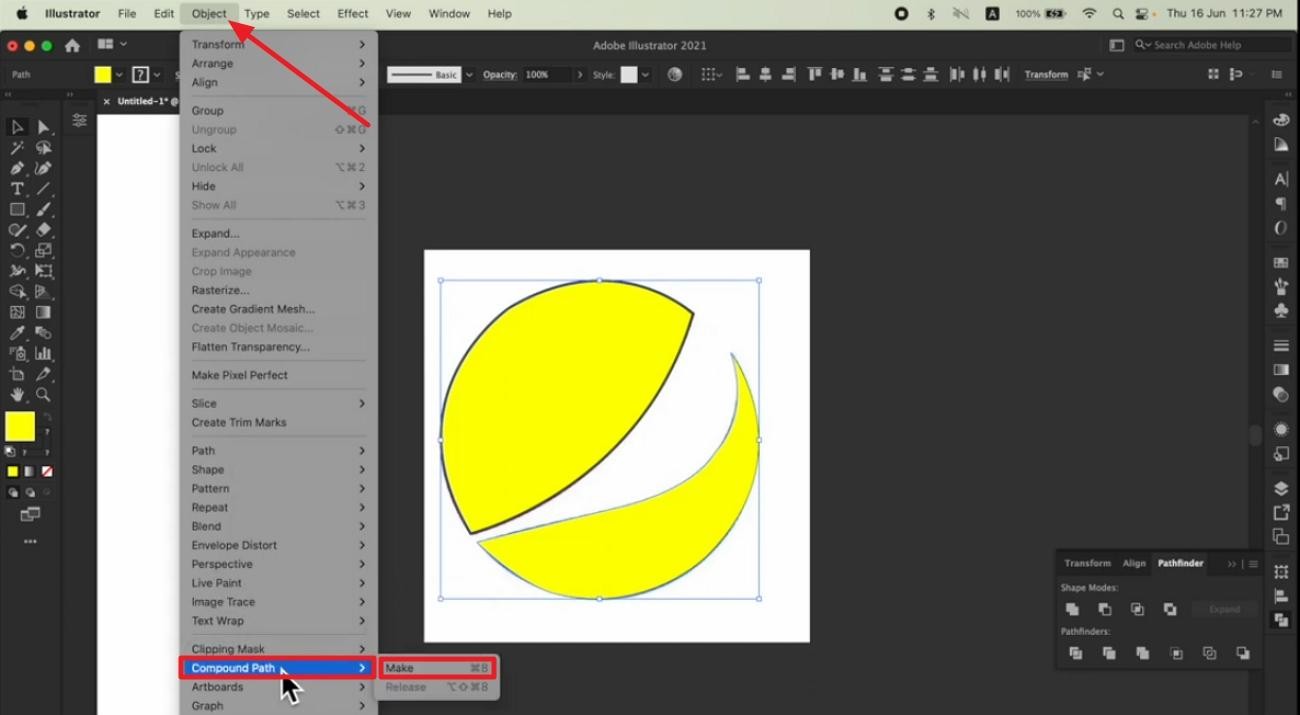Switch to the Align panel tab
The width and height of the screenshot is (1300, 715).
click(x=1134, y=563)
